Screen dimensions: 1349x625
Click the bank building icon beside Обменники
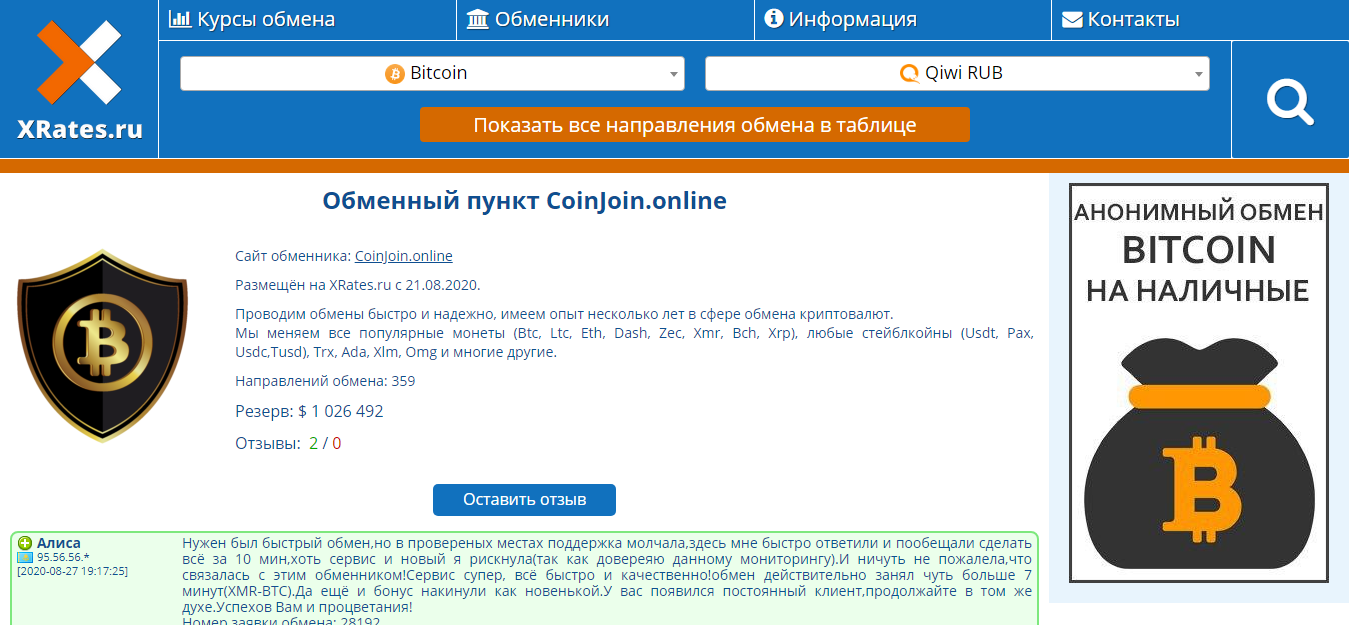coord(478,19)
